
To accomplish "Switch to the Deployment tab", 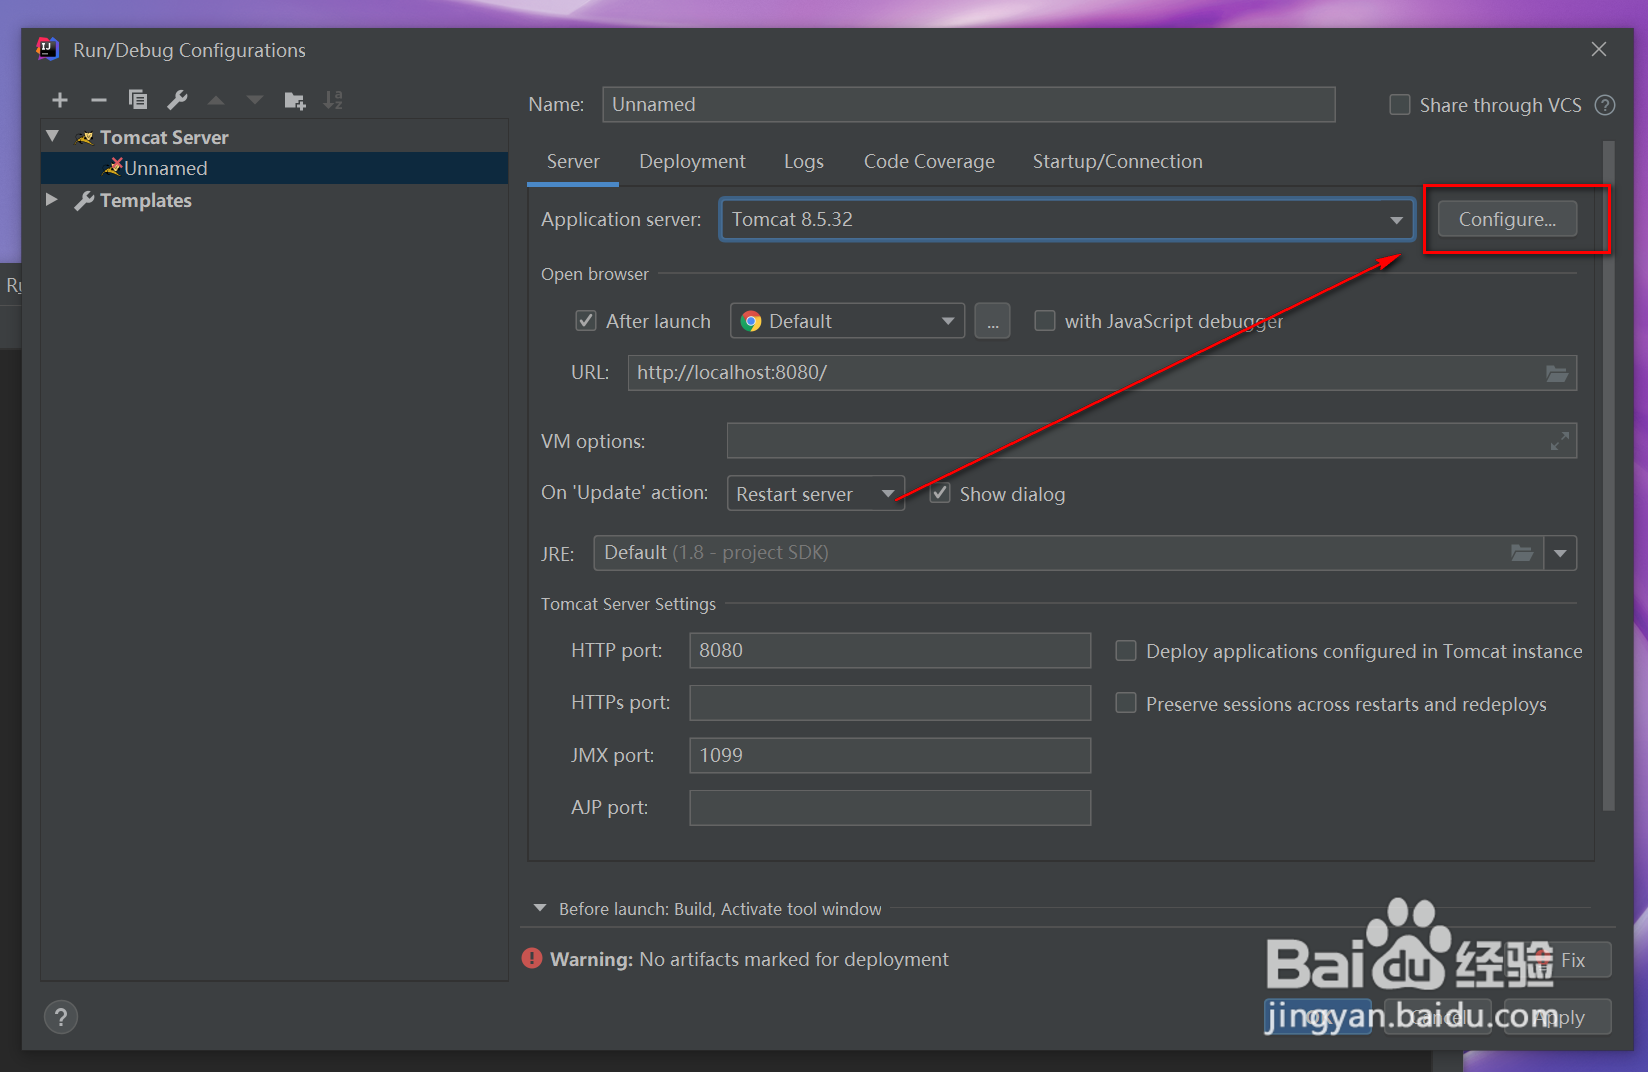I will pyautogui.click(x=692, y=162).
